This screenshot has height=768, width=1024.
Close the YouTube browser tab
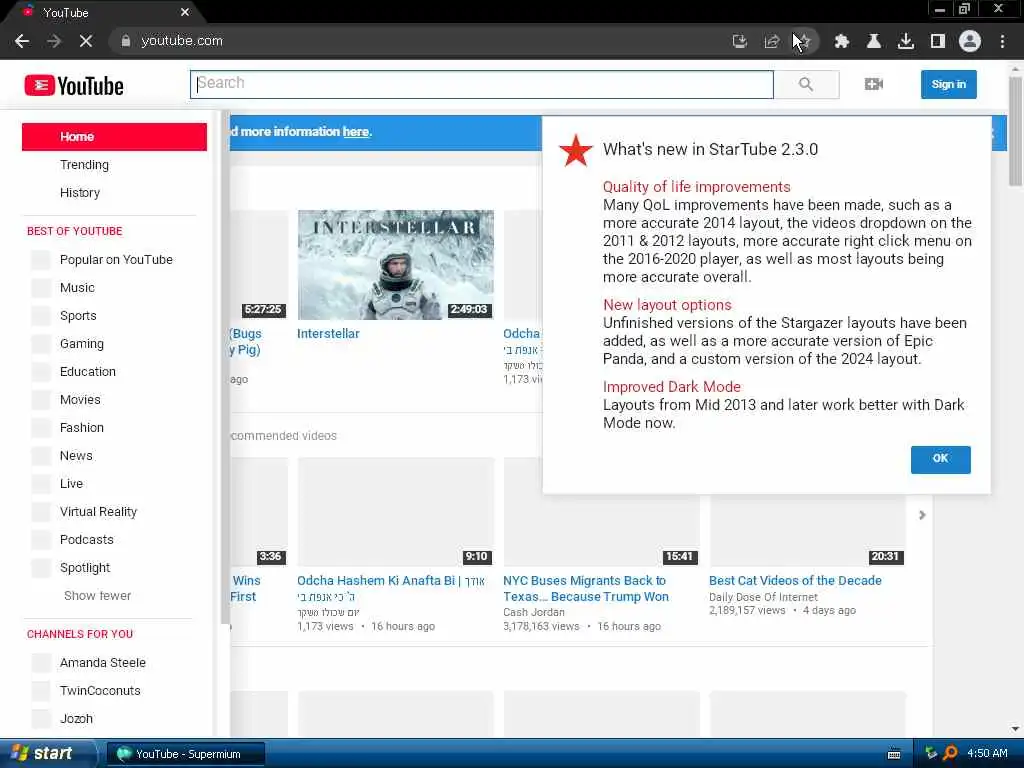185,12
